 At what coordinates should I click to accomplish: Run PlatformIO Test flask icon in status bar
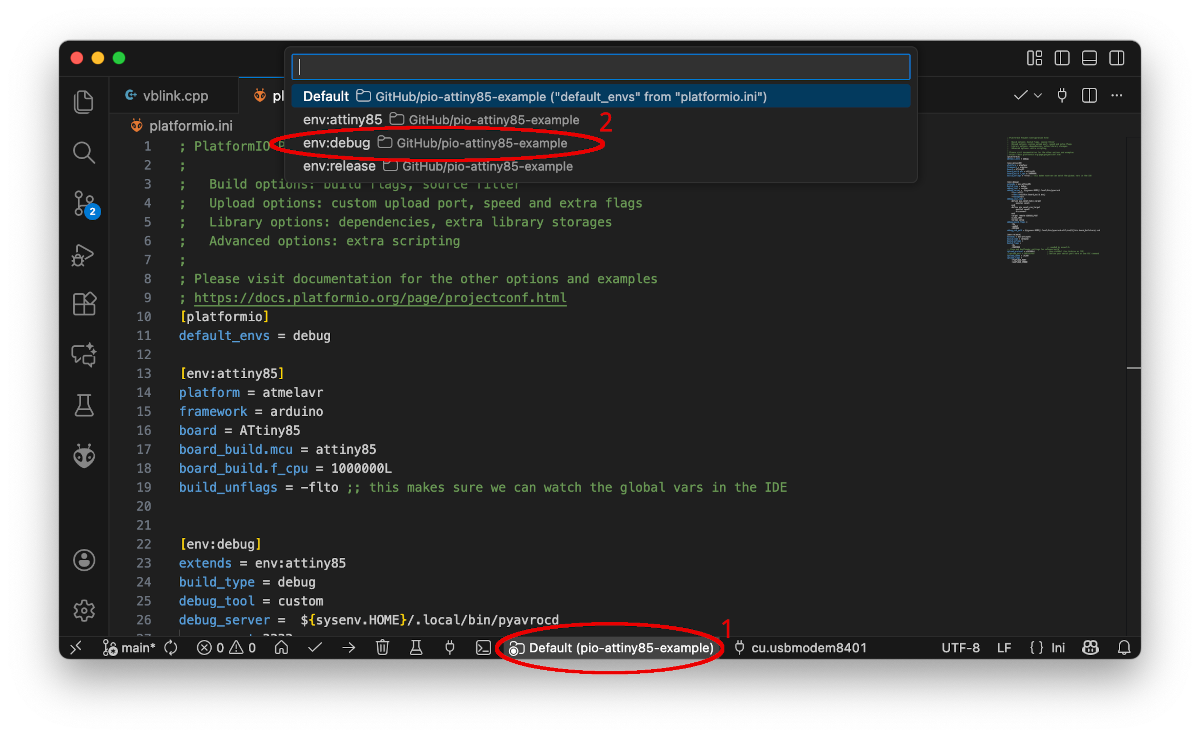click(x=416, y=648)
